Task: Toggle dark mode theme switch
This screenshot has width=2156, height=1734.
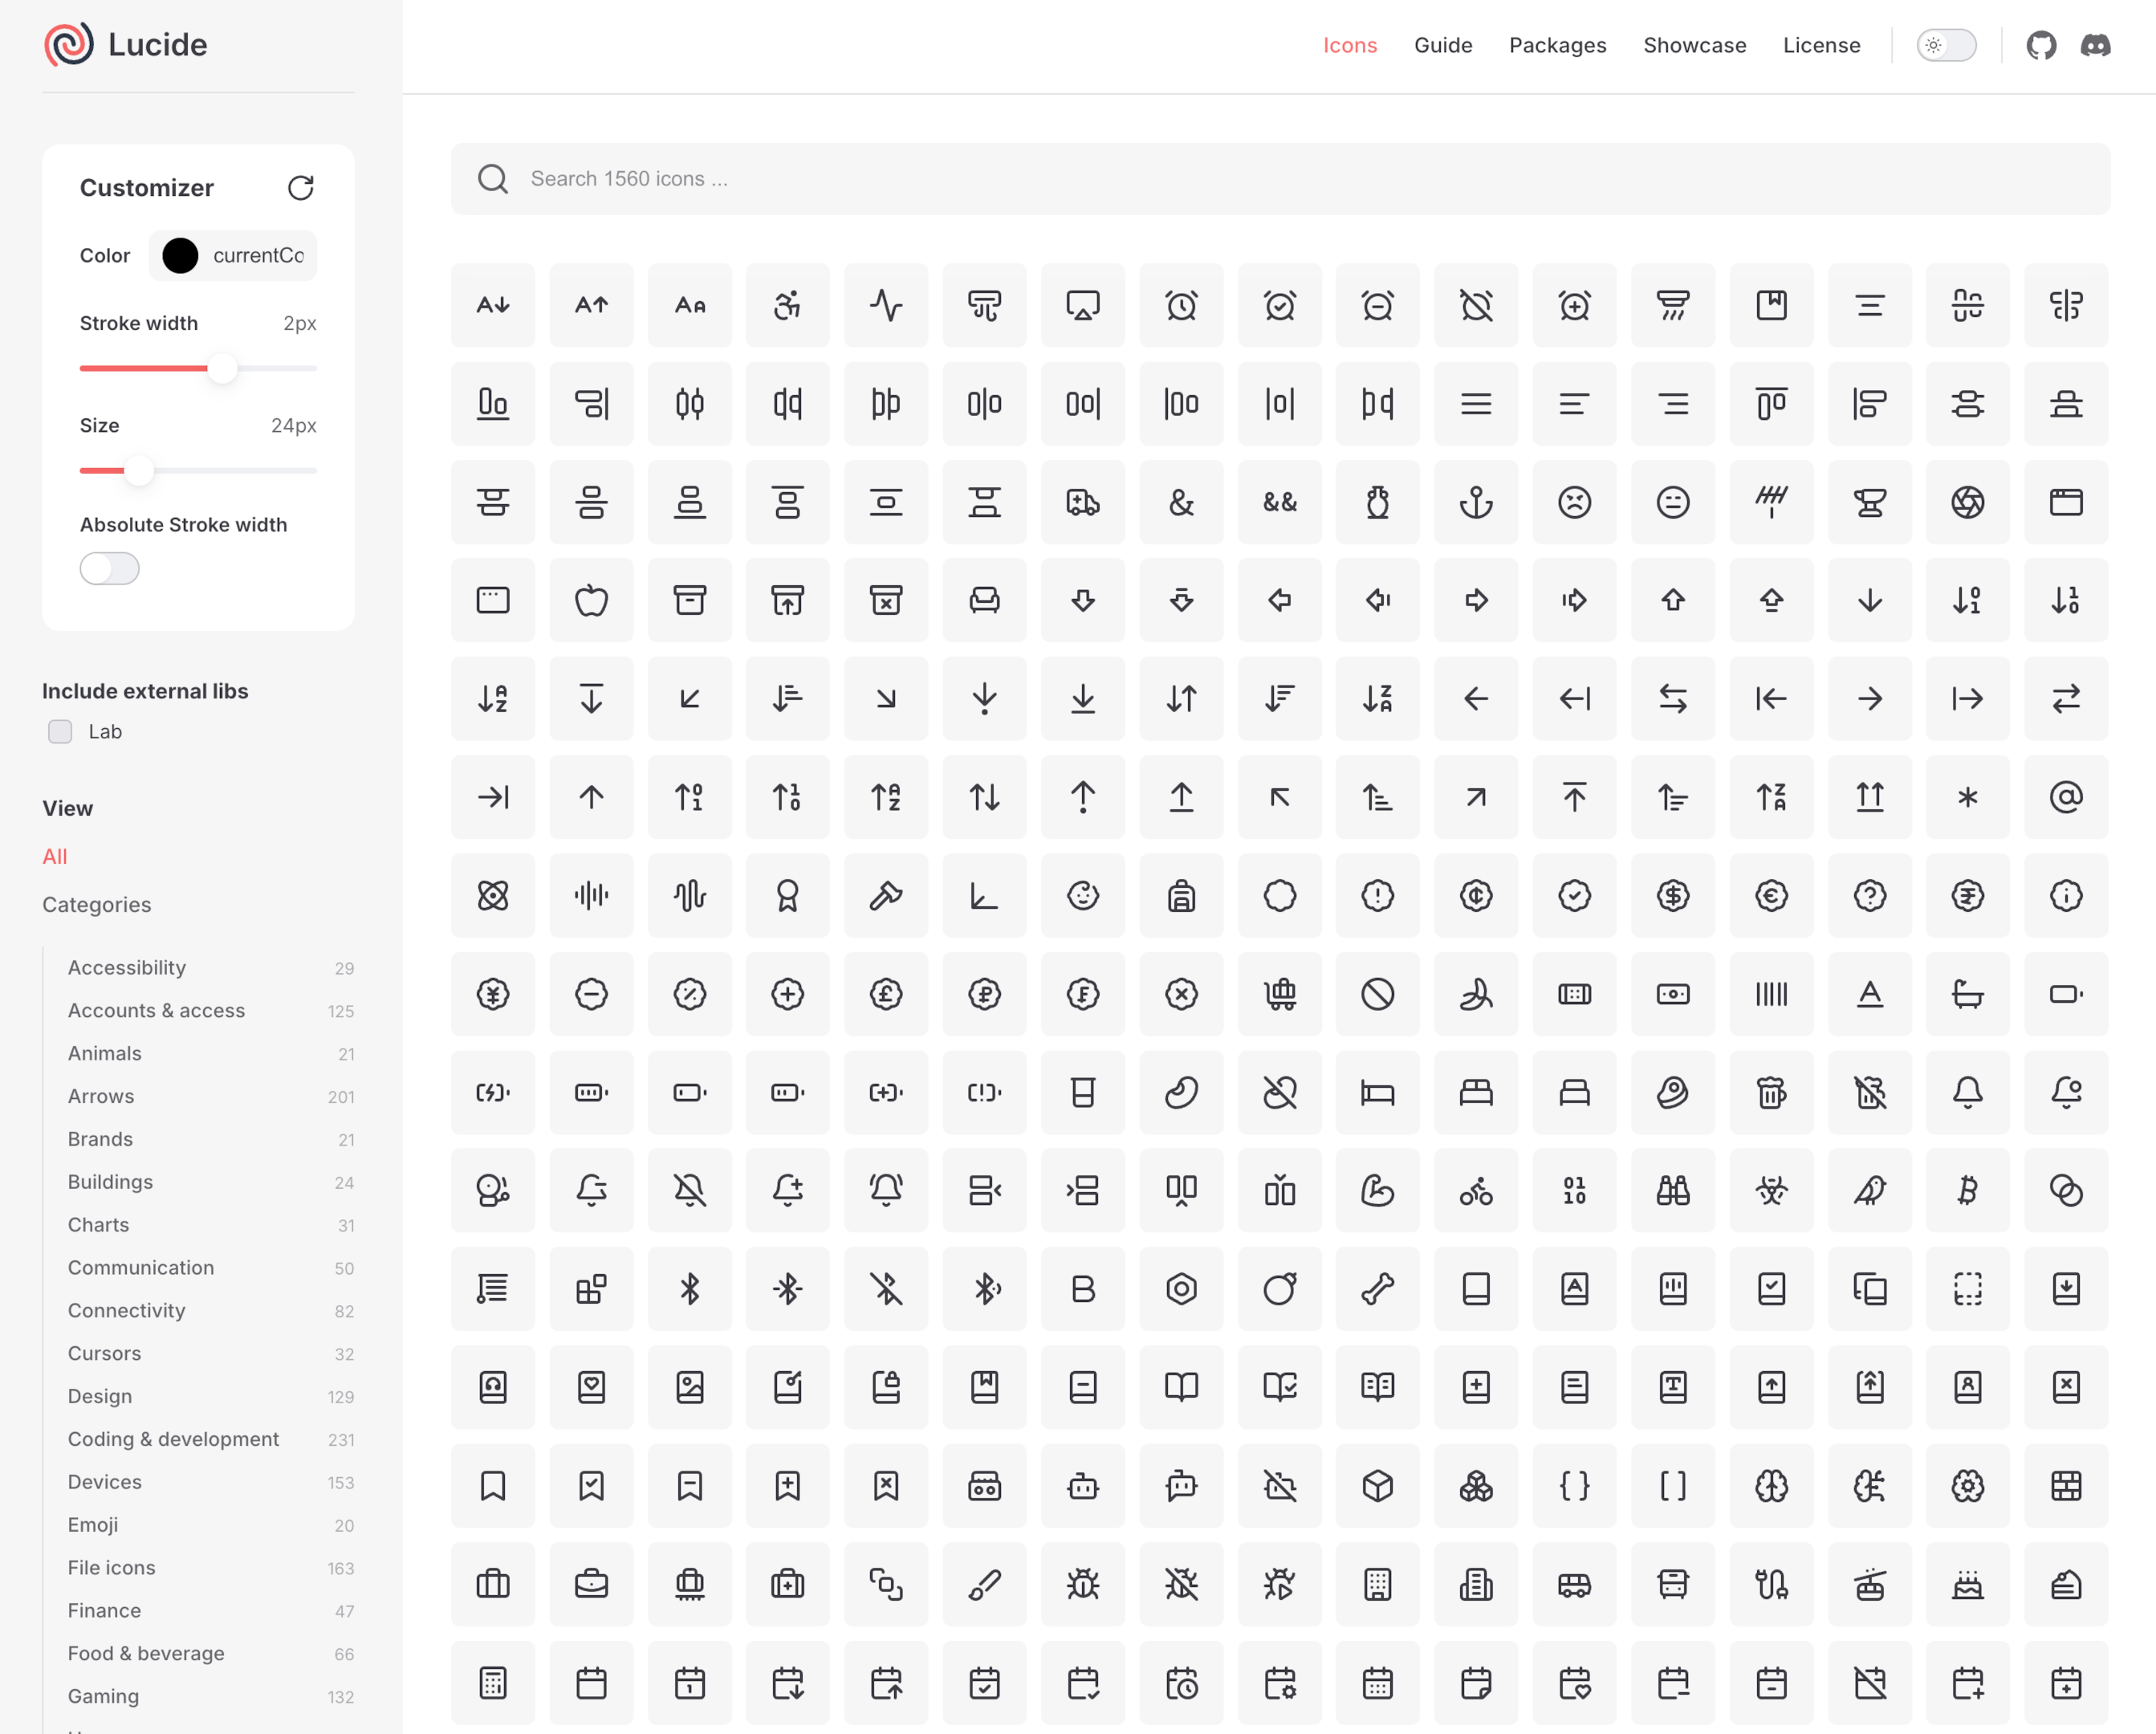Action: tap(1944, 45)
